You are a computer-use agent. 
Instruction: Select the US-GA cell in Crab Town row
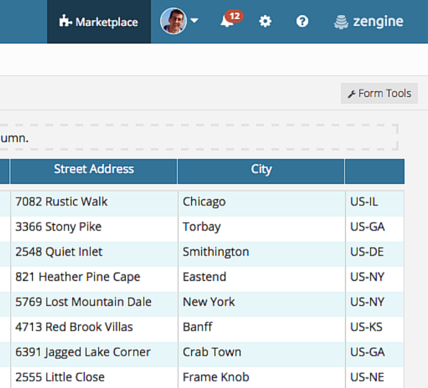[x=375, y=354]
